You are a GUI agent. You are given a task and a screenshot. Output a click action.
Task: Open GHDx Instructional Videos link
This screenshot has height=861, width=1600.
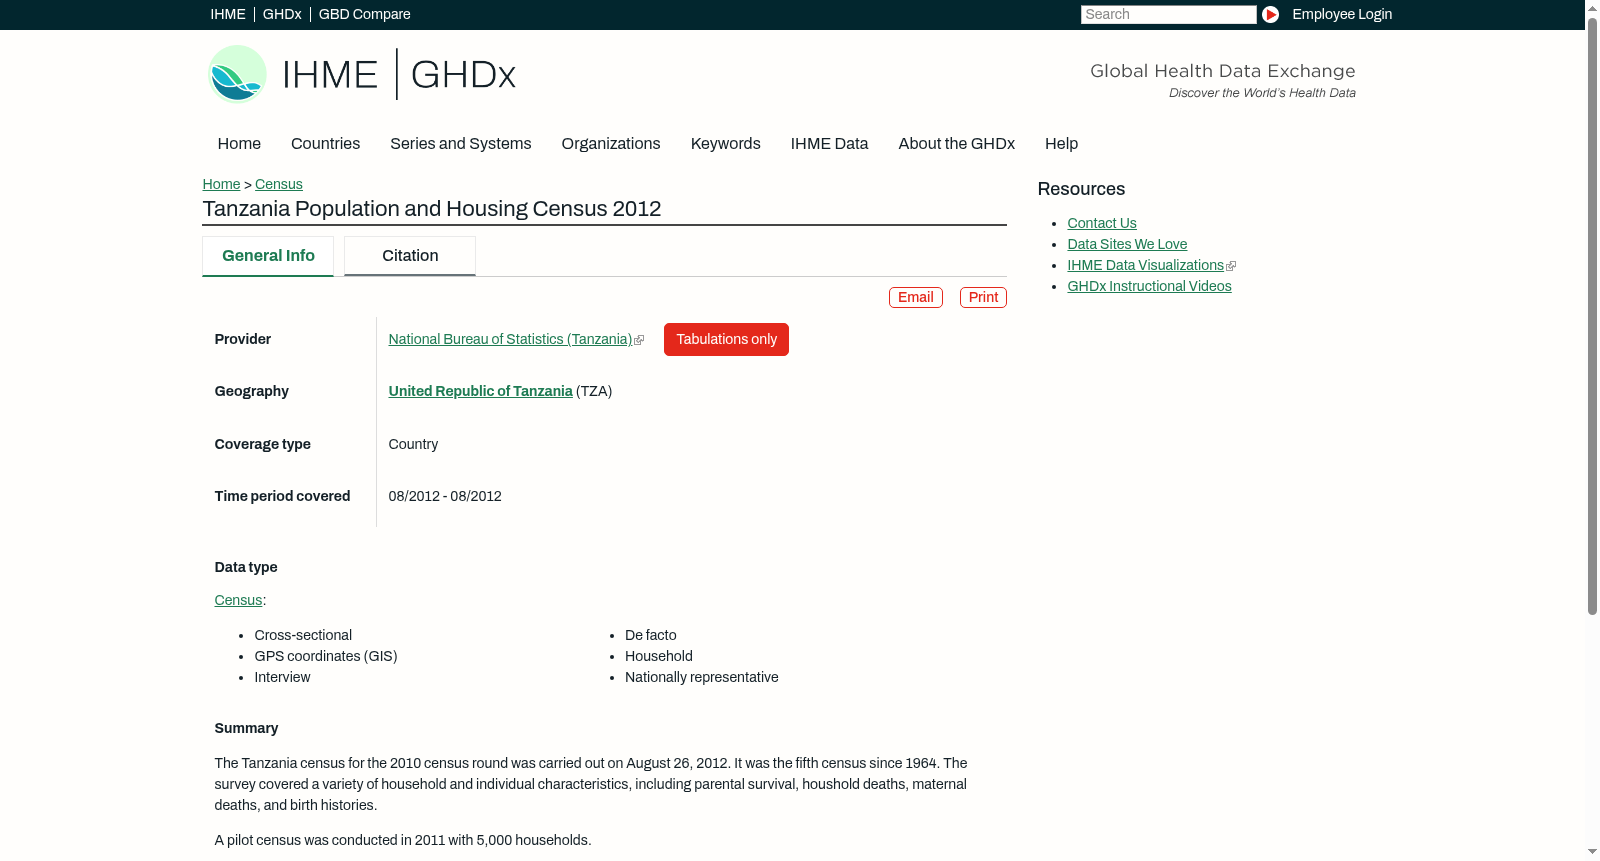tap(1149, 286)
